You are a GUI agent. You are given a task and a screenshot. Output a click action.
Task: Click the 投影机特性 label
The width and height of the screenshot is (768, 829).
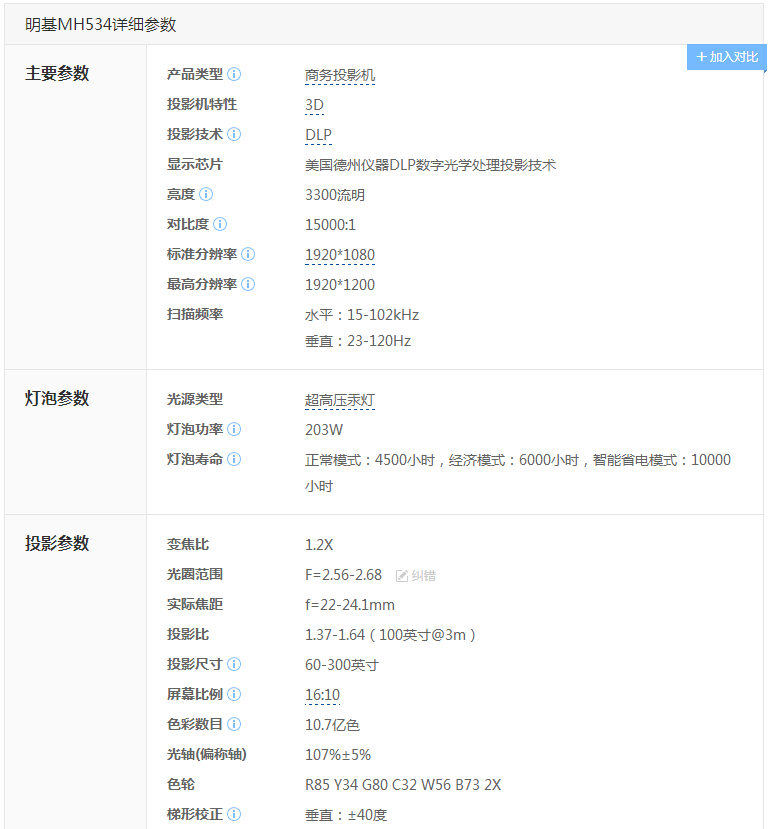202,104
